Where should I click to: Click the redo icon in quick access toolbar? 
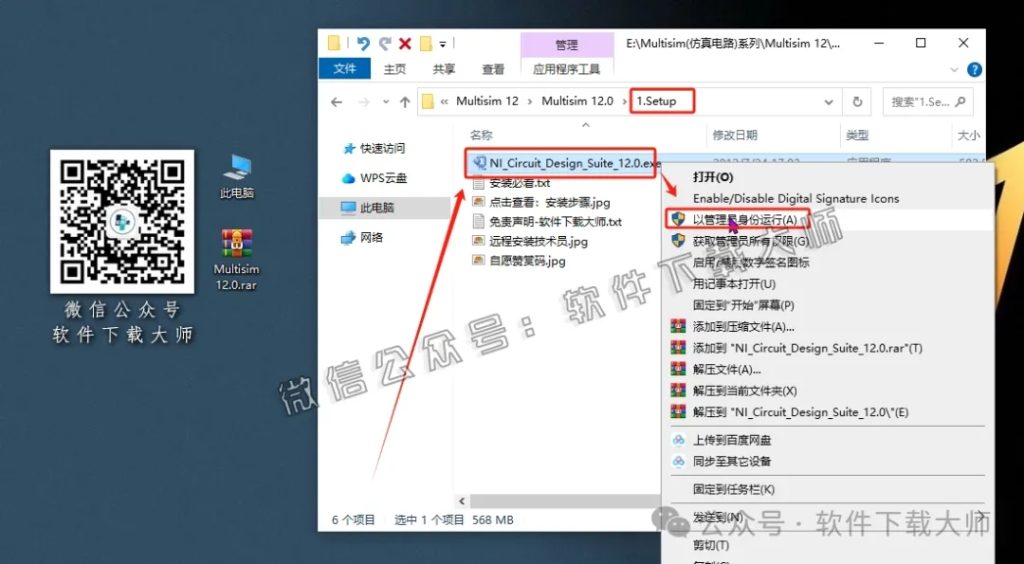[x=385, y=44]
